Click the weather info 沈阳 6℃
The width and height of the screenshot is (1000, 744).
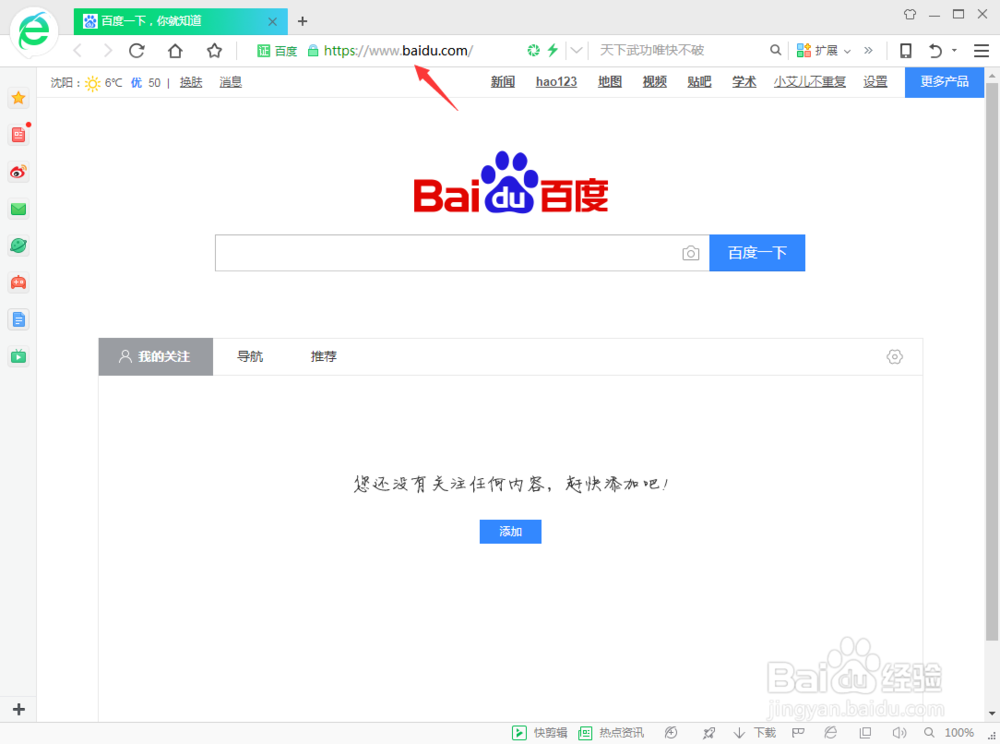tap(105, 83)
